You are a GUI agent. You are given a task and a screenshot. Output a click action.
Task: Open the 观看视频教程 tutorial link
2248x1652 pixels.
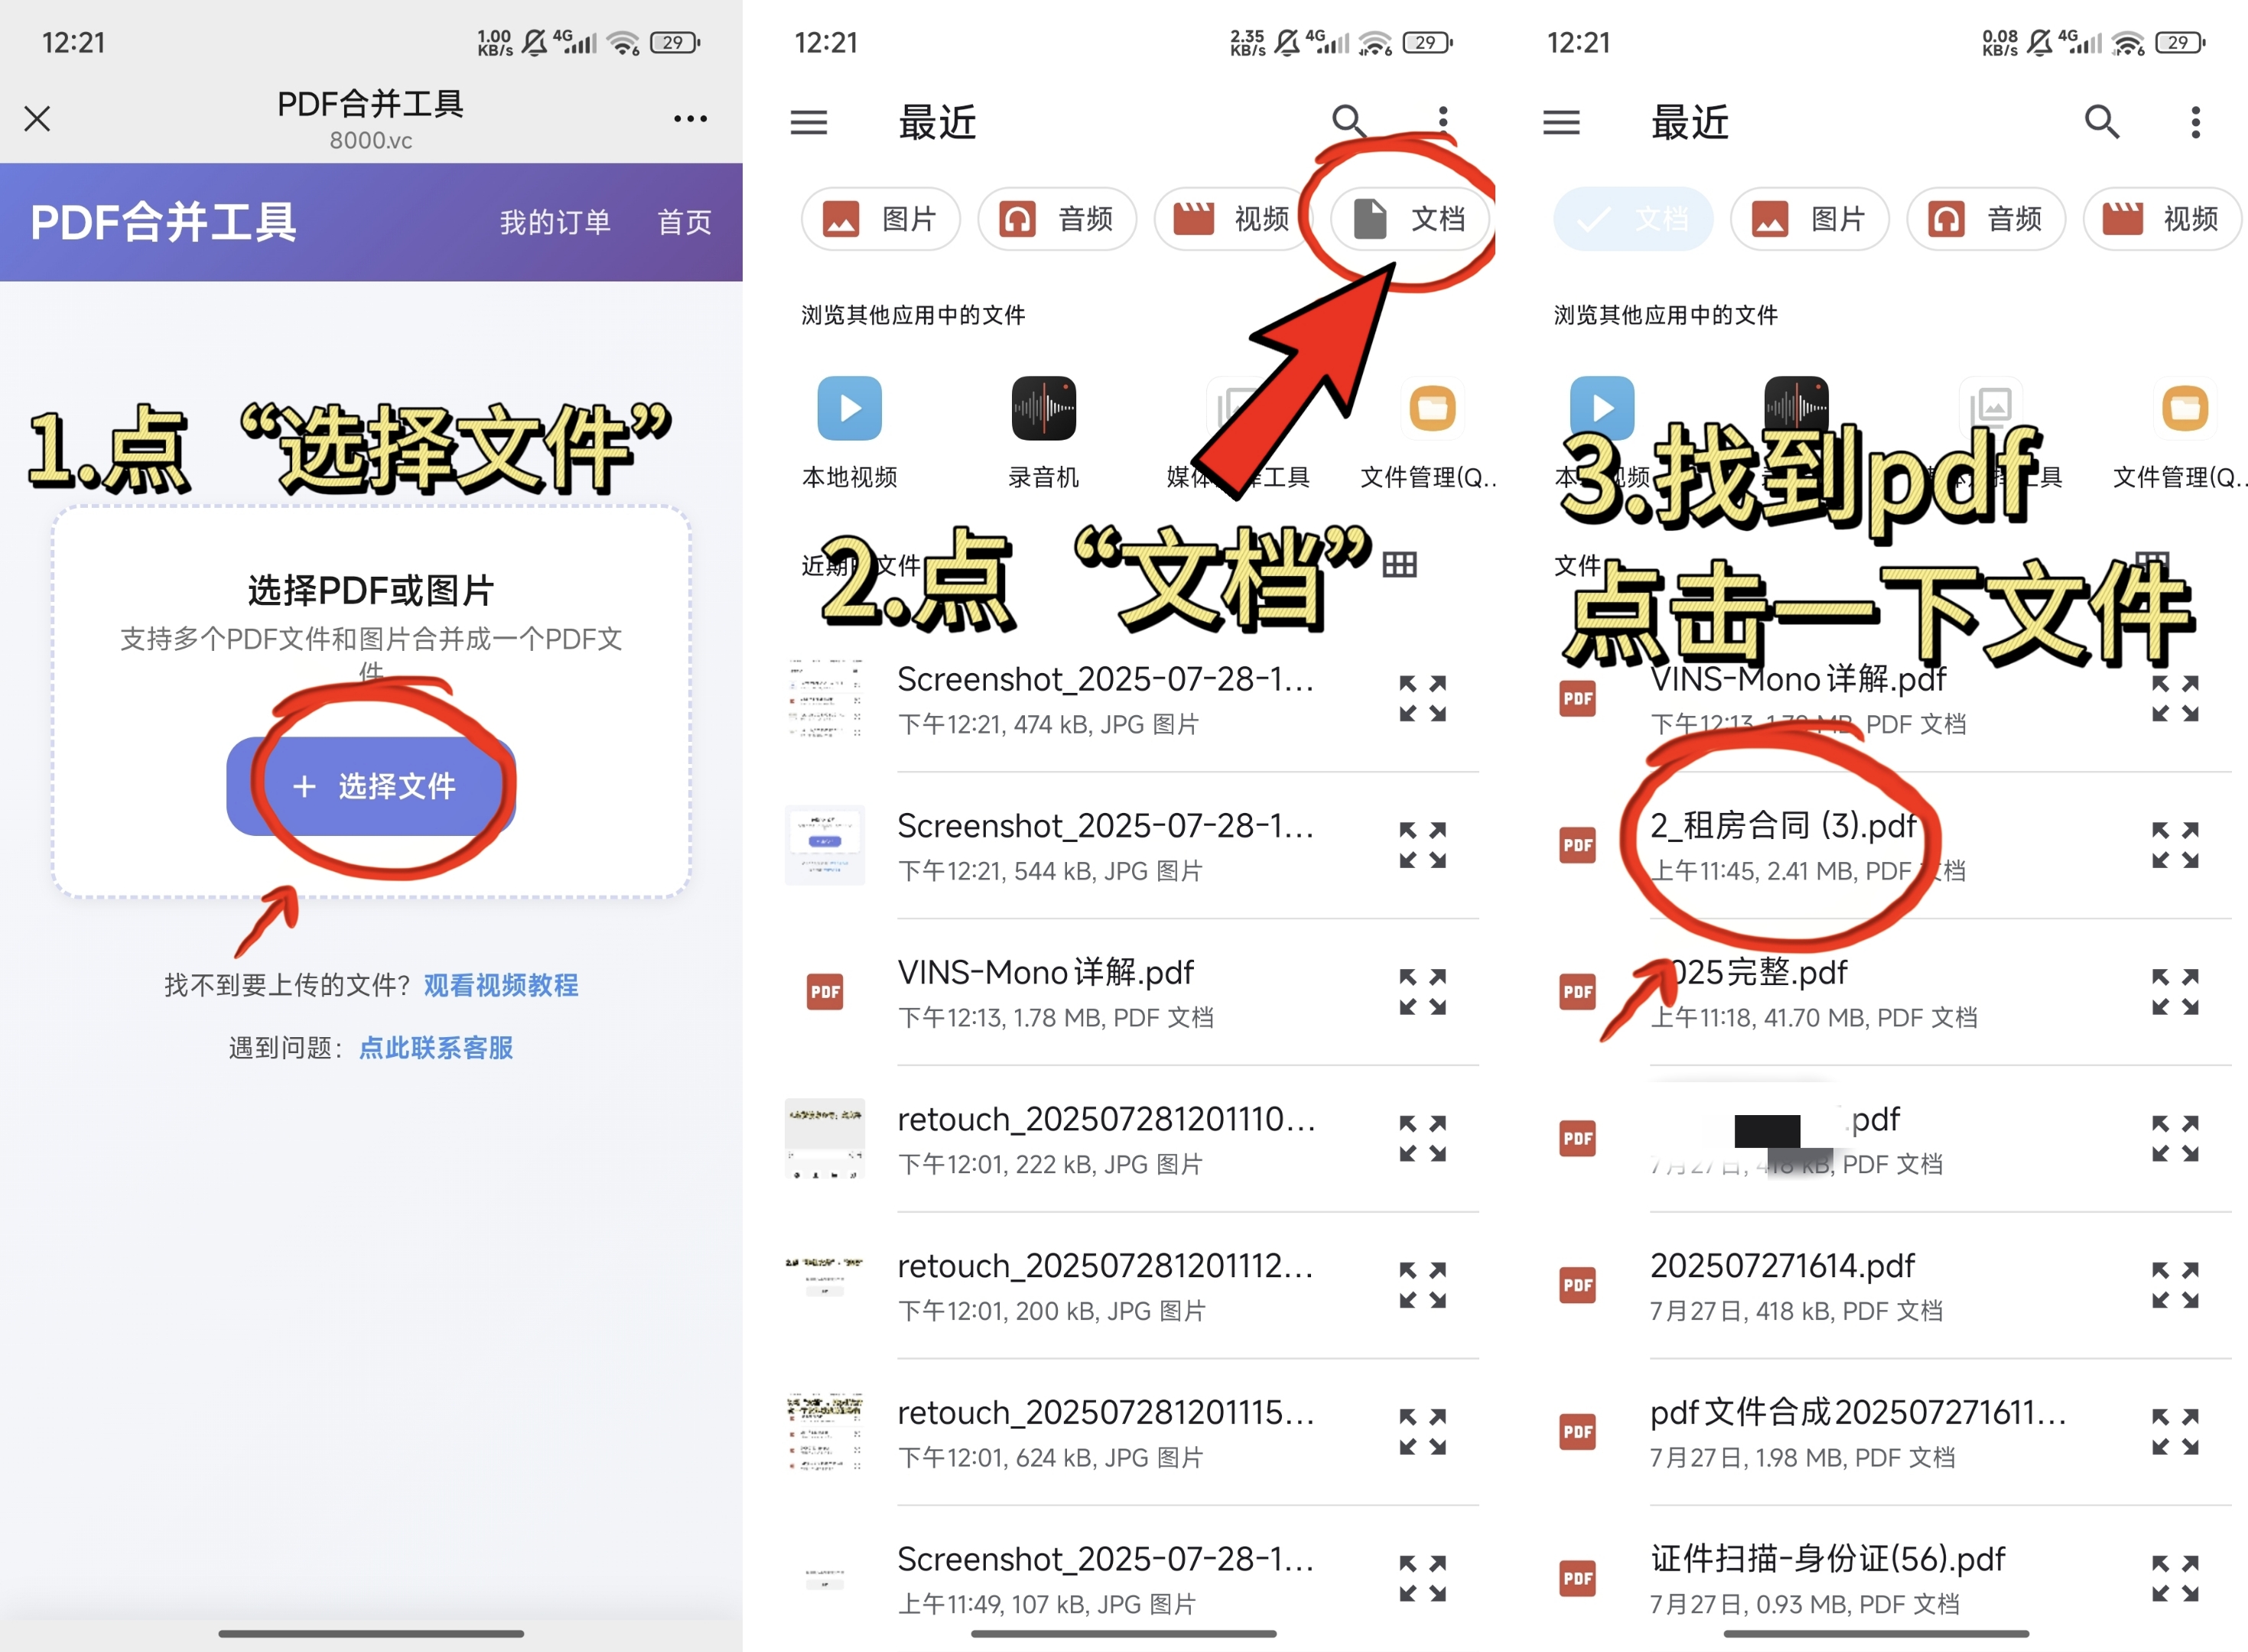pyautogui.click(x=501, y=986)
